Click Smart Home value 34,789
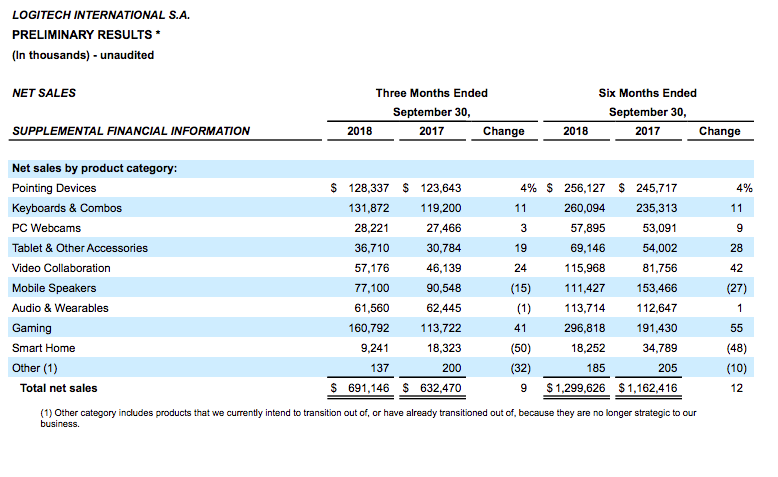 click(x=660, y=348)
